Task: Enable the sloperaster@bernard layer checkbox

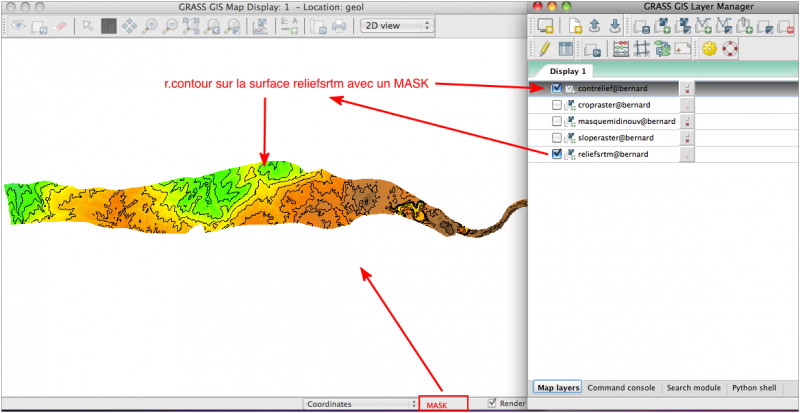Action: 557,137
